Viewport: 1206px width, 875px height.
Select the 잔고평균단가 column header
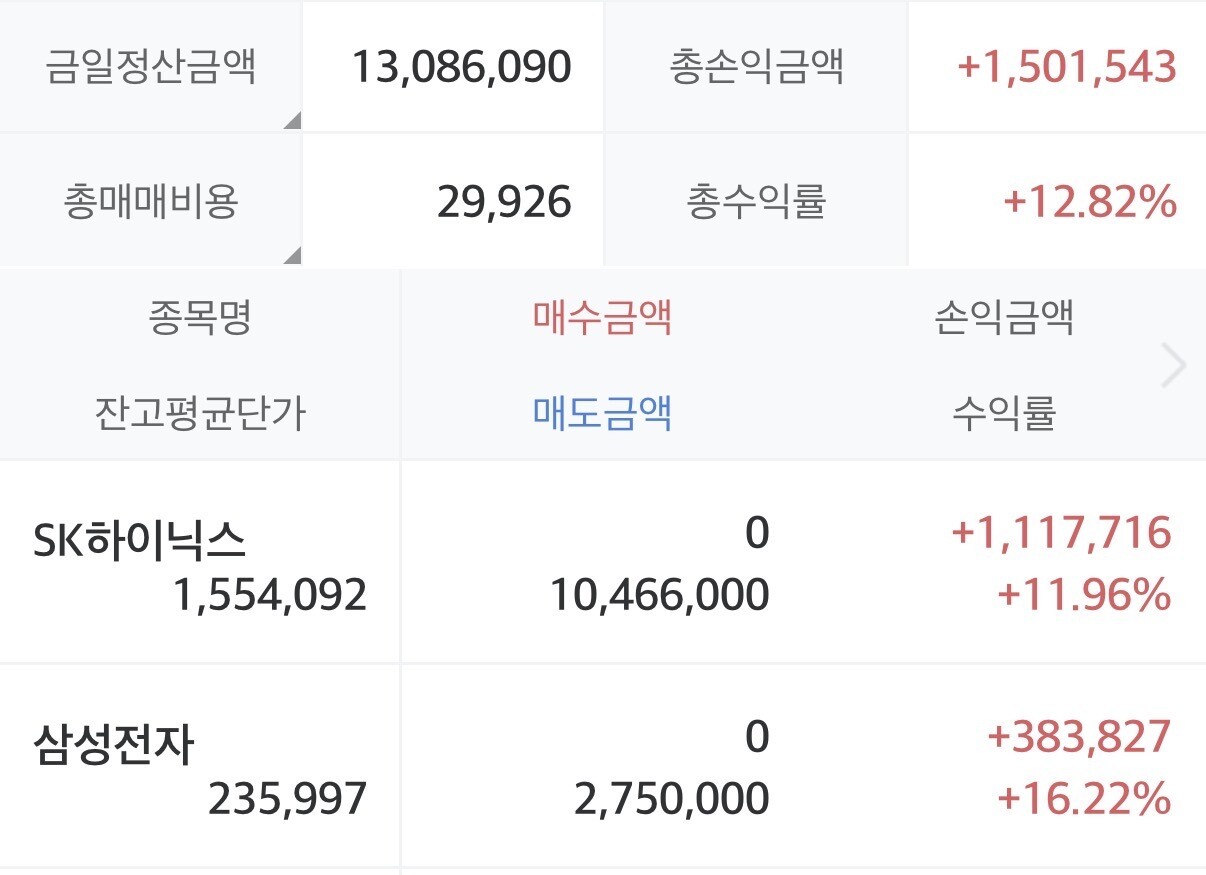(x=200, y=412)
